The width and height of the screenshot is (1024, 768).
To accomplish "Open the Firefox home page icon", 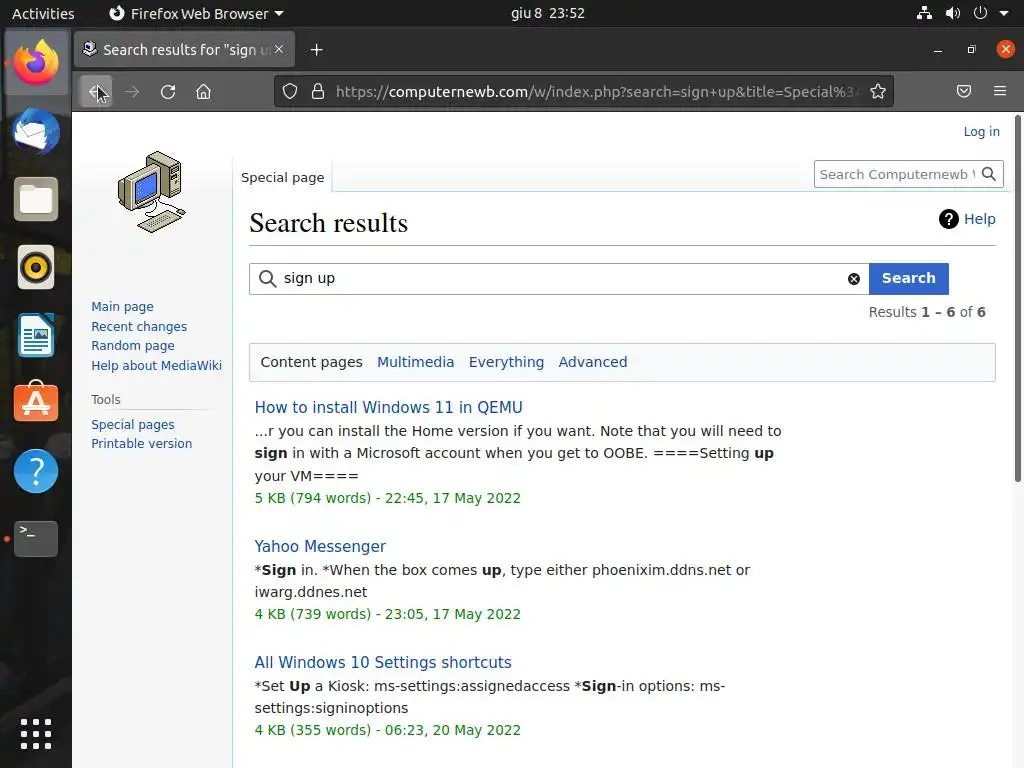I will (203, 91).
